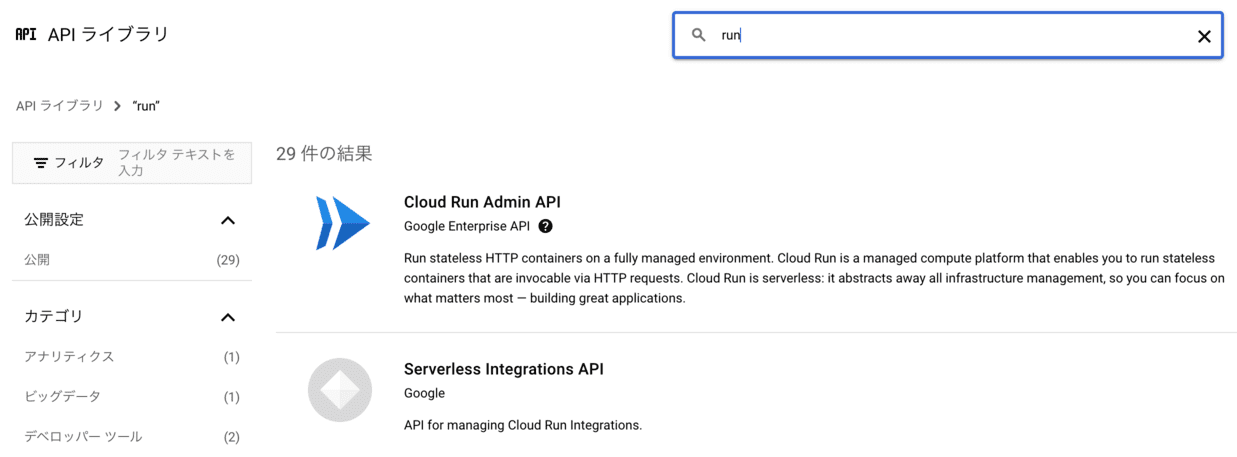
Task: Filter by デベロッパー ツール category
Action: click(83, 437)
